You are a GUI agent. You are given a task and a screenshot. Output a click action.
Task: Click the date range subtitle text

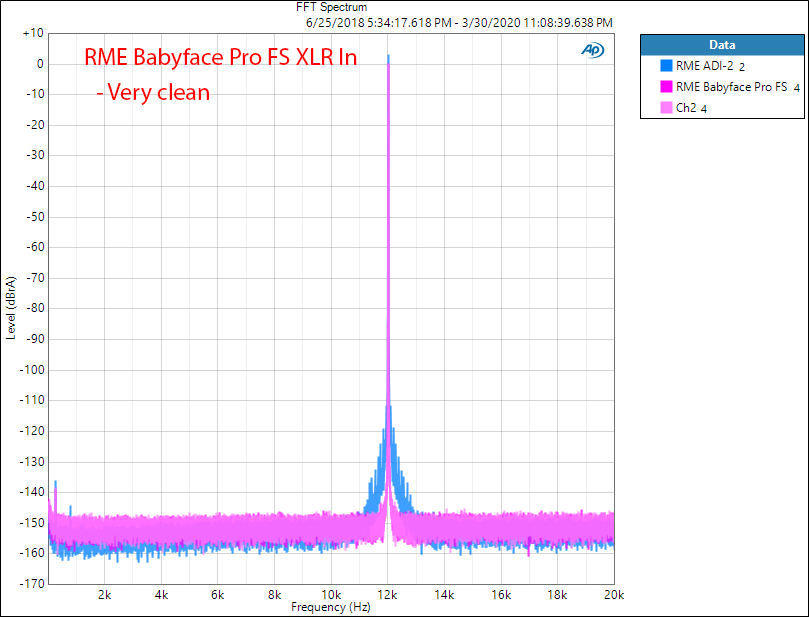click(459, 23)
